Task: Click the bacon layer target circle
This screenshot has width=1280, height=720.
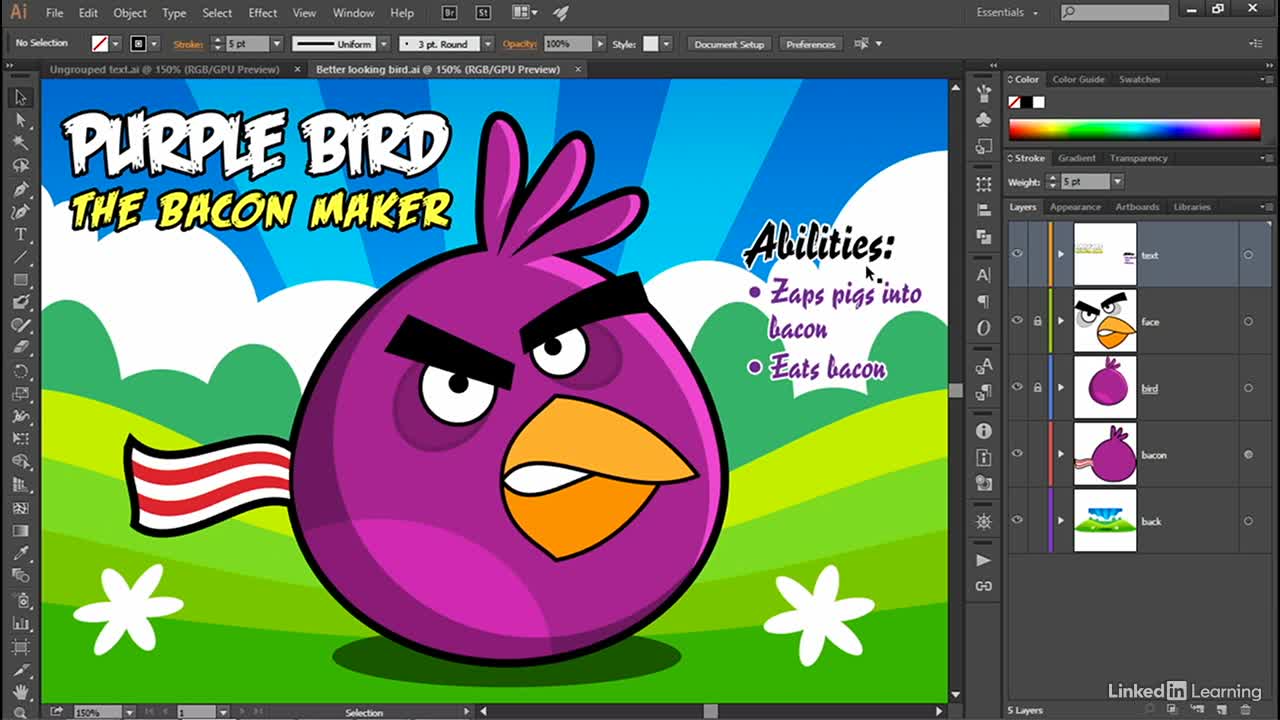Action: 1248,454
